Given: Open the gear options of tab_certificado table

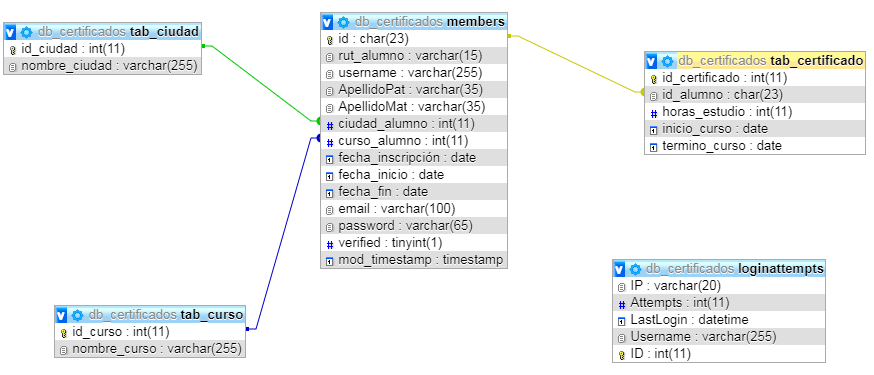Looking at the screenshot, I should tap(667, 61).
